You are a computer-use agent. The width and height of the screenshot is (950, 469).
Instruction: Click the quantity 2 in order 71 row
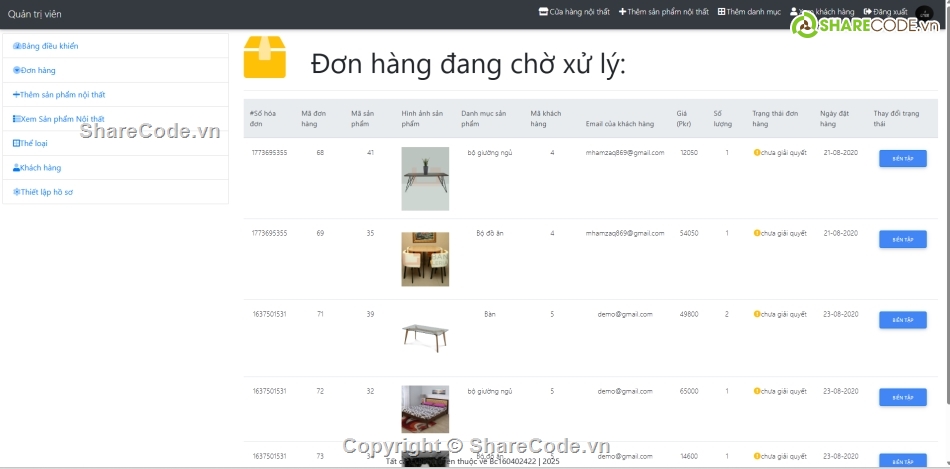pos(727,314)
